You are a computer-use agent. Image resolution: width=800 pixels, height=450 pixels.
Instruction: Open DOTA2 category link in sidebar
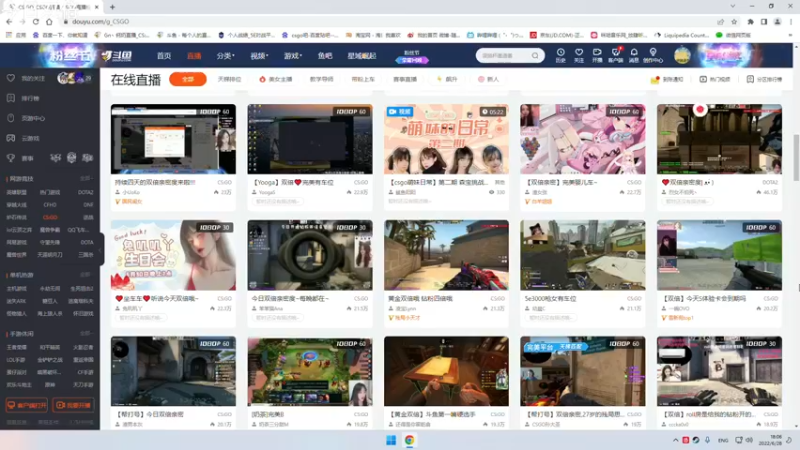pos(86,192)
